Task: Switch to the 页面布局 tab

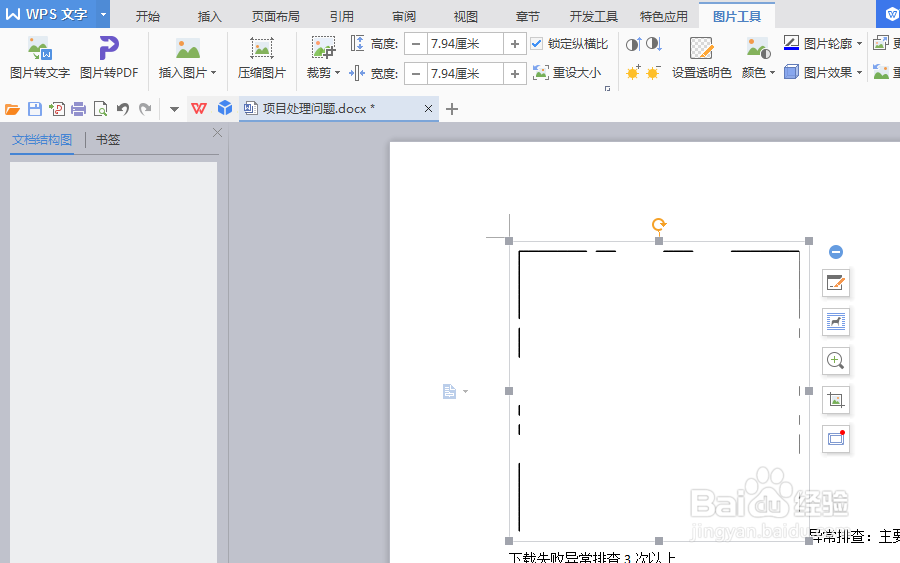Action: point(276,16)
